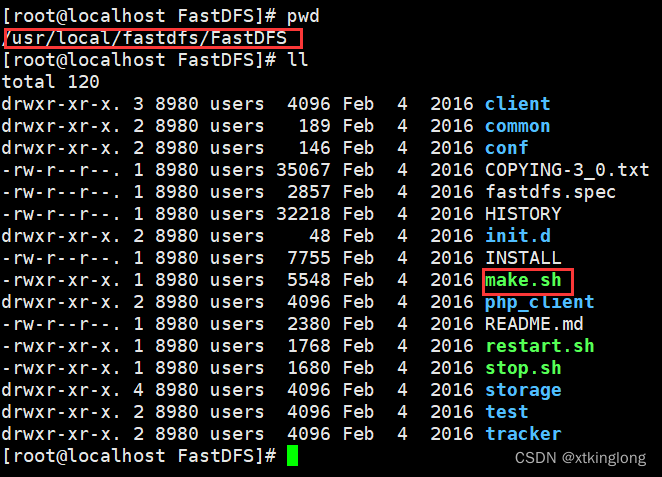Click the make.sh script name

click(523, 280)
